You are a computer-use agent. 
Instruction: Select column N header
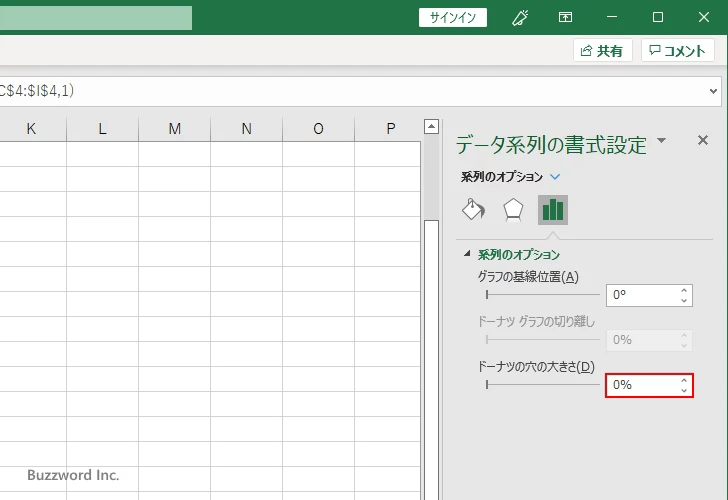247,129
